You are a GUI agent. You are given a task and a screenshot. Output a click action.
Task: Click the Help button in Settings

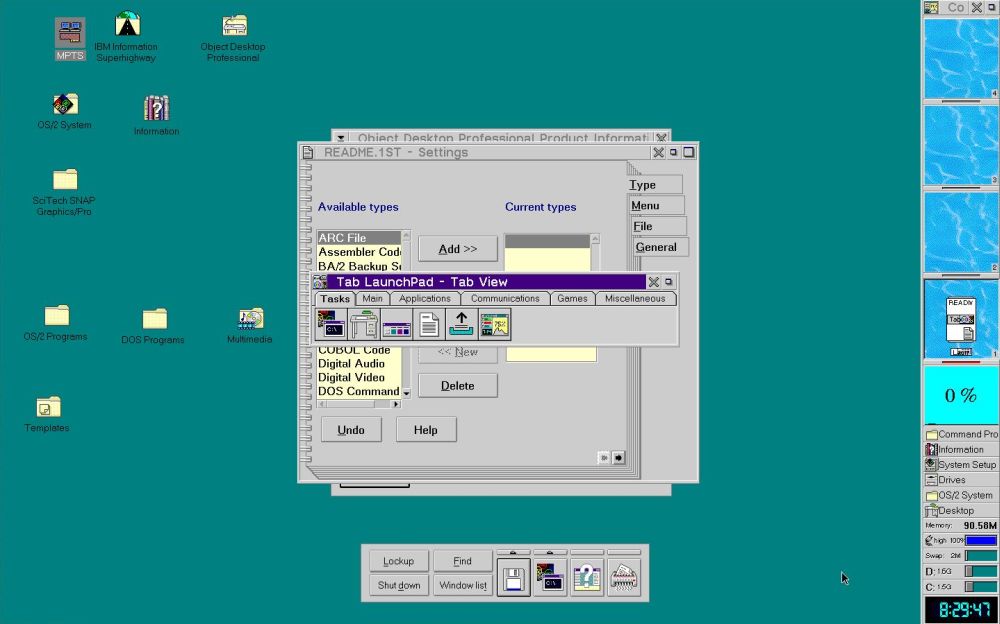click(426, 430)
